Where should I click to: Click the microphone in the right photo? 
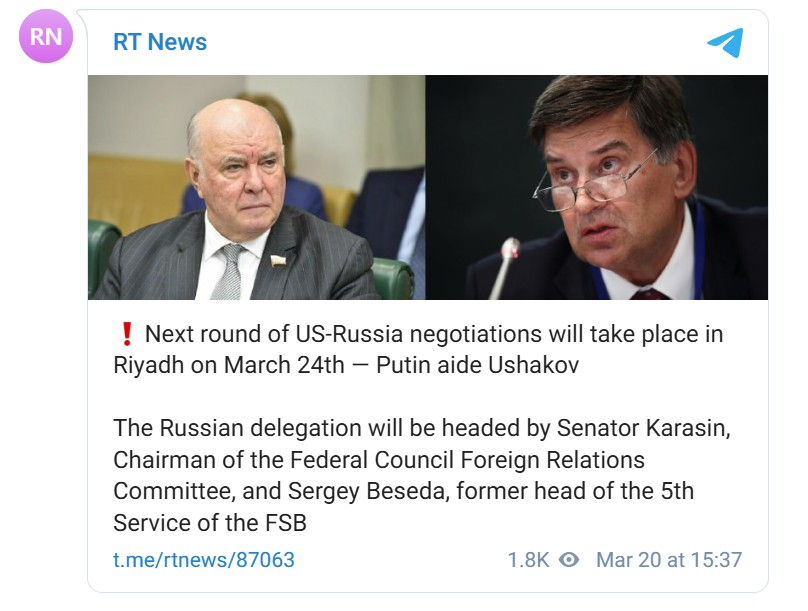point(503,268)
